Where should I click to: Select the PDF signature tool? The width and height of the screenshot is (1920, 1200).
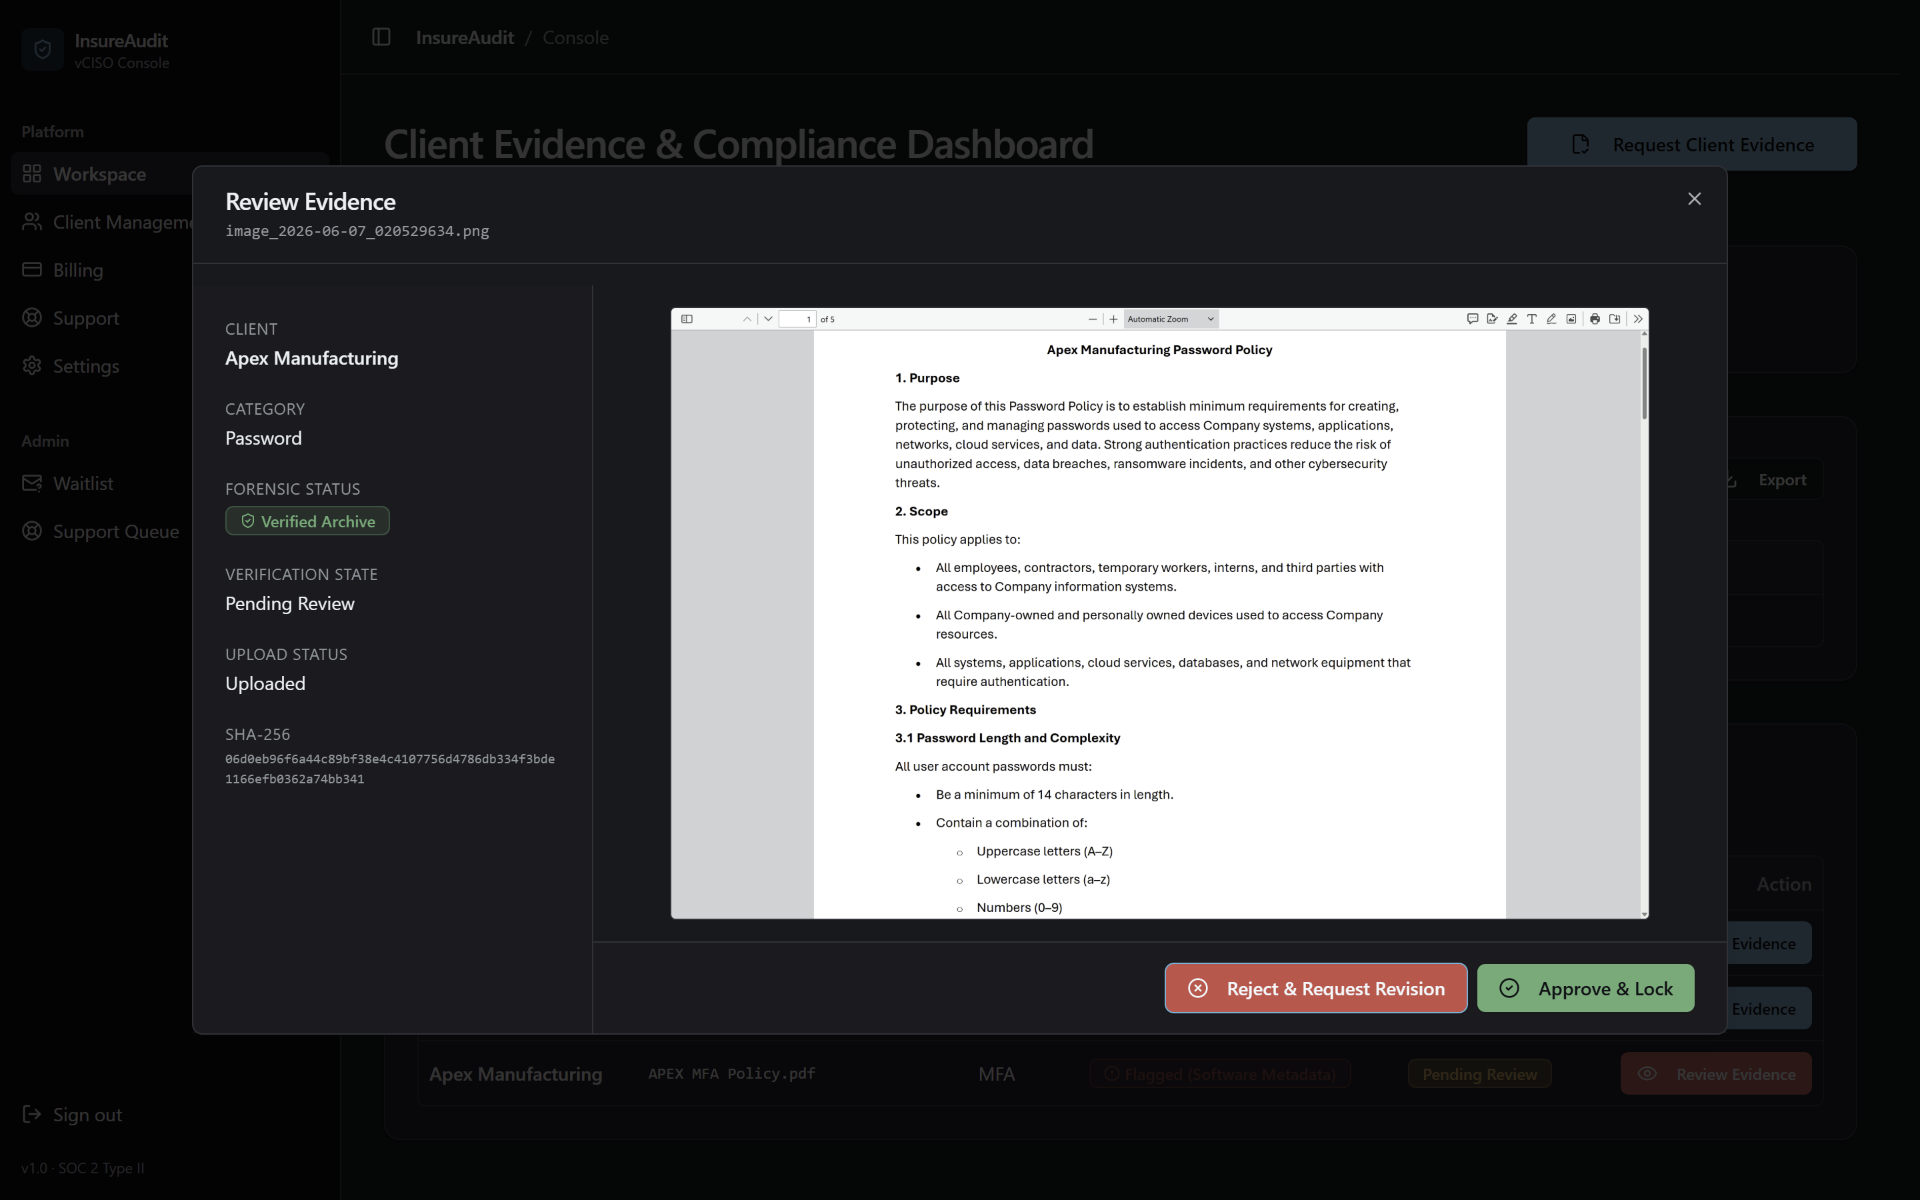1492,319
